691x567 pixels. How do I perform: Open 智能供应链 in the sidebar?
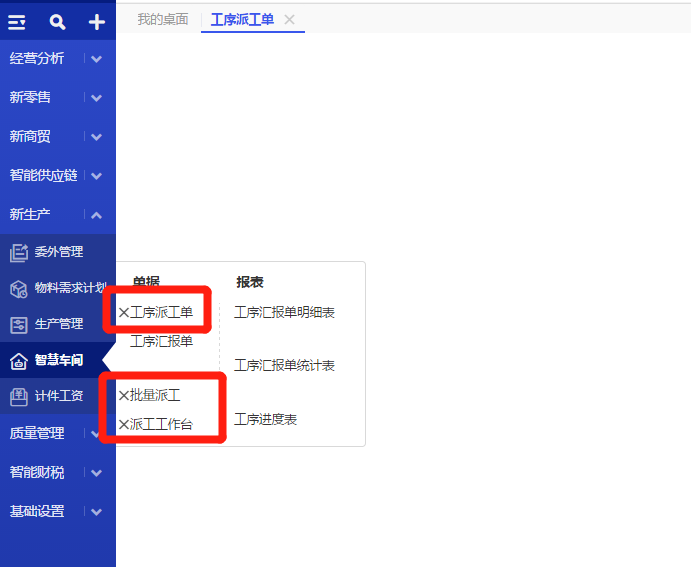(44, 175)
